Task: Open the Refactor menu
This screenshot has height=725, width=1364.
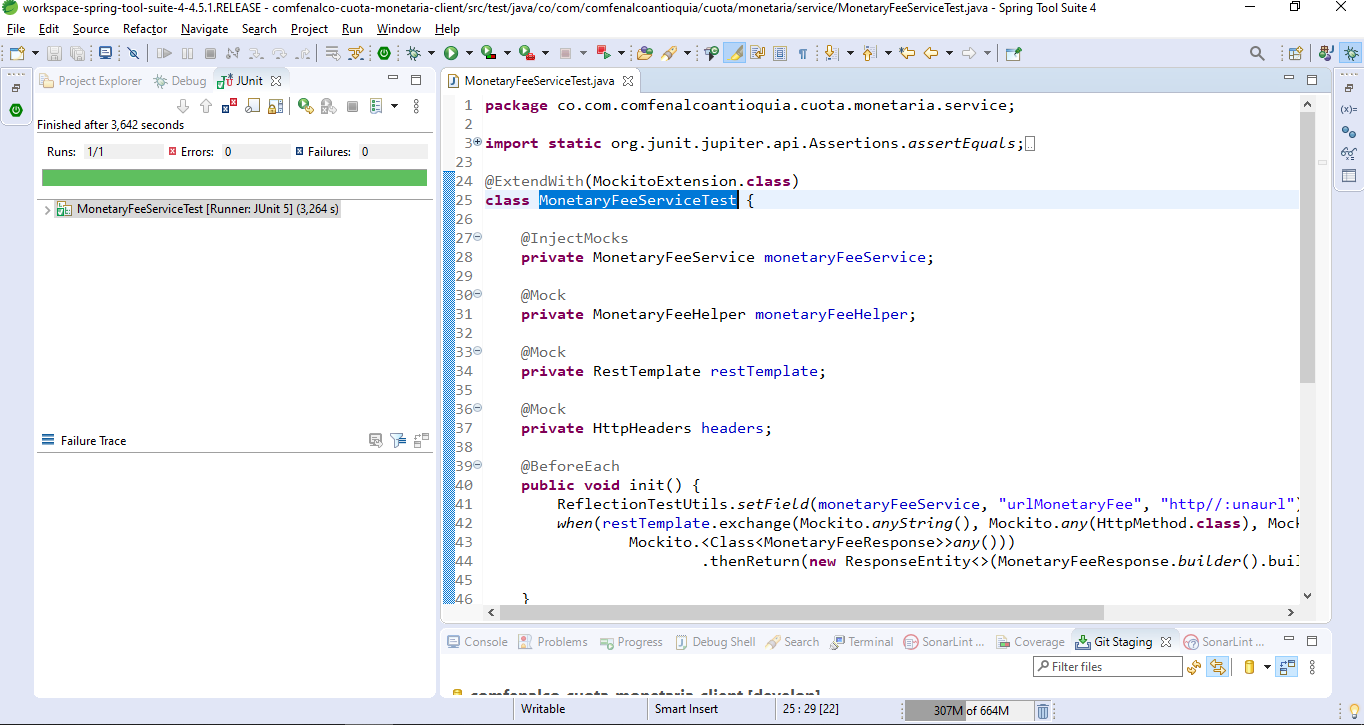Action: (x=145, y=29)
